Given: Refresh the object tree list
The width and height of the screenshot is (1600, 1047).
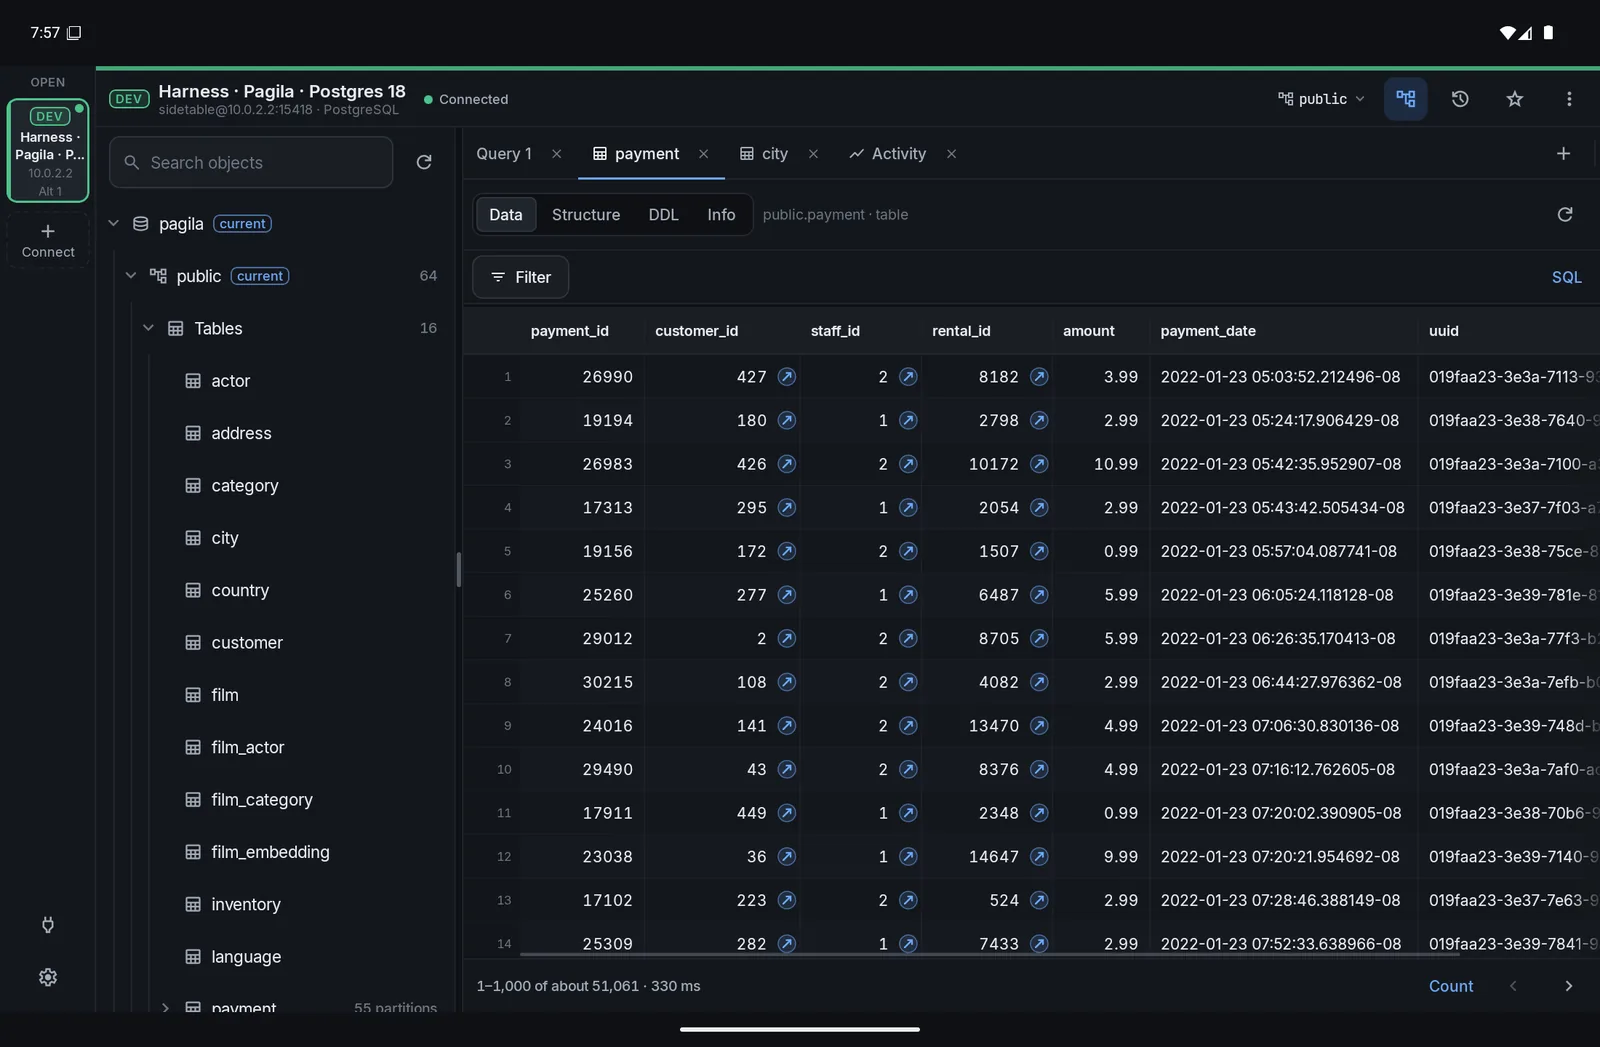Looking at the screenshot, I should point(424,162).
